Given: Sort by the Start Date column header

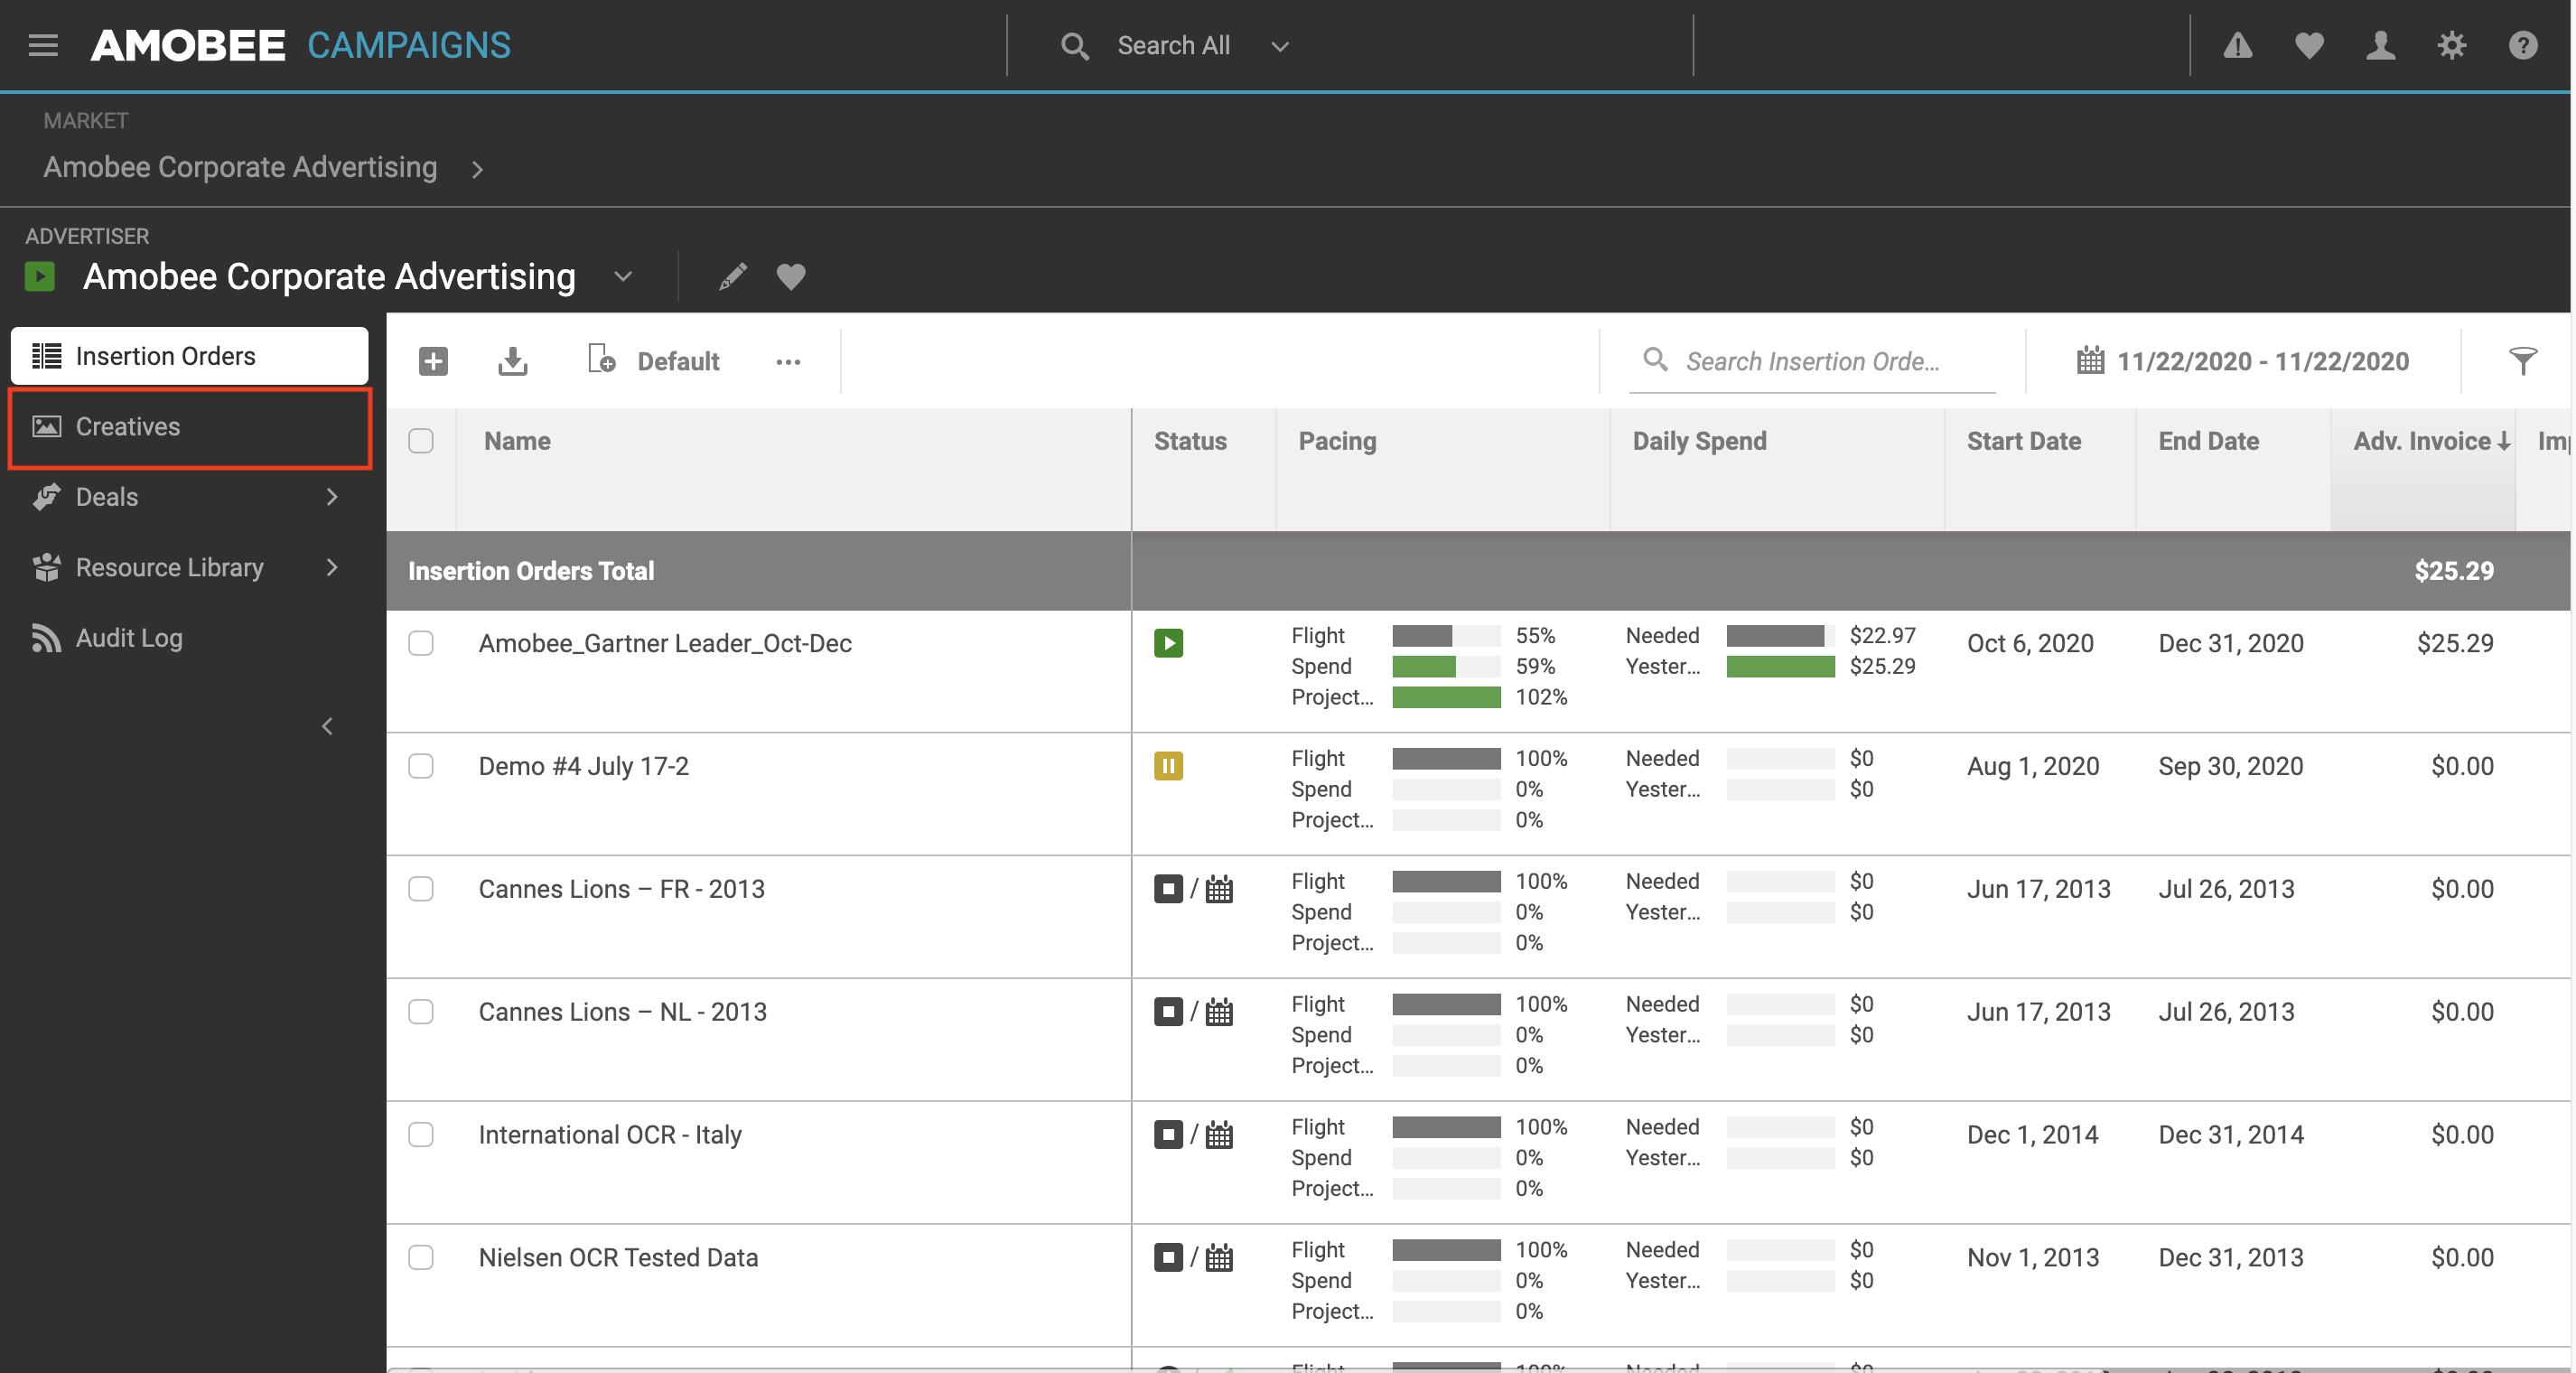Looking at the screenshot, I should click(2023, 441).
